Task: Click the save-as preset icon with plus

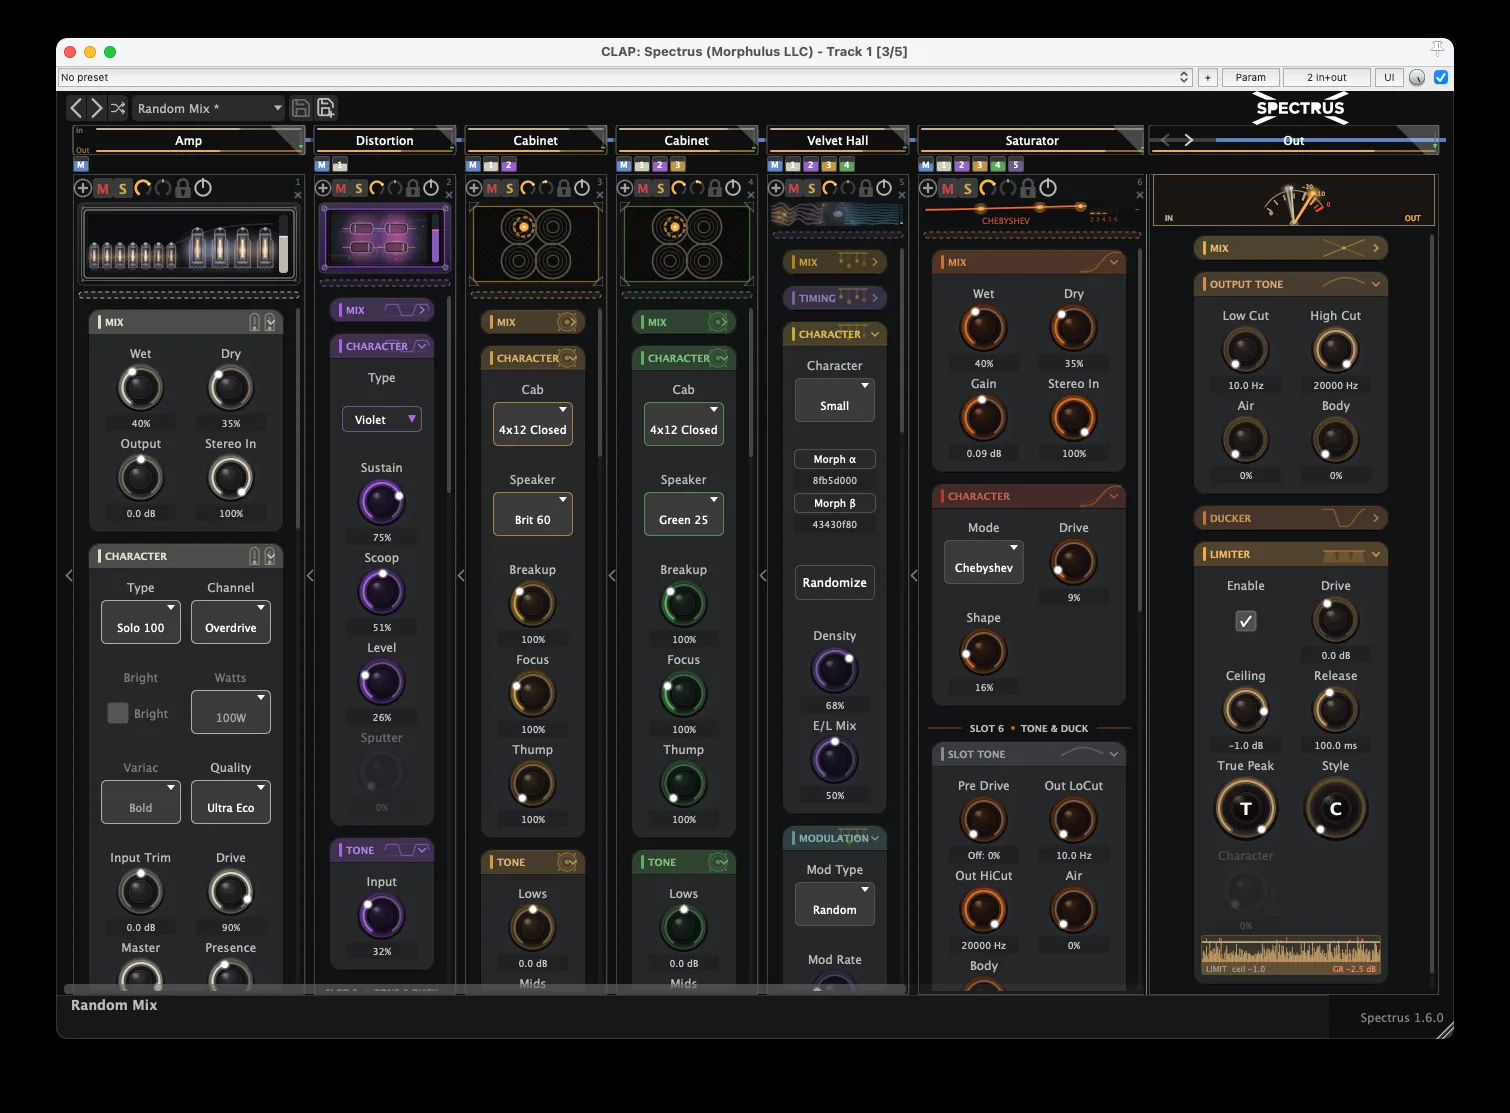Action: 326,108
